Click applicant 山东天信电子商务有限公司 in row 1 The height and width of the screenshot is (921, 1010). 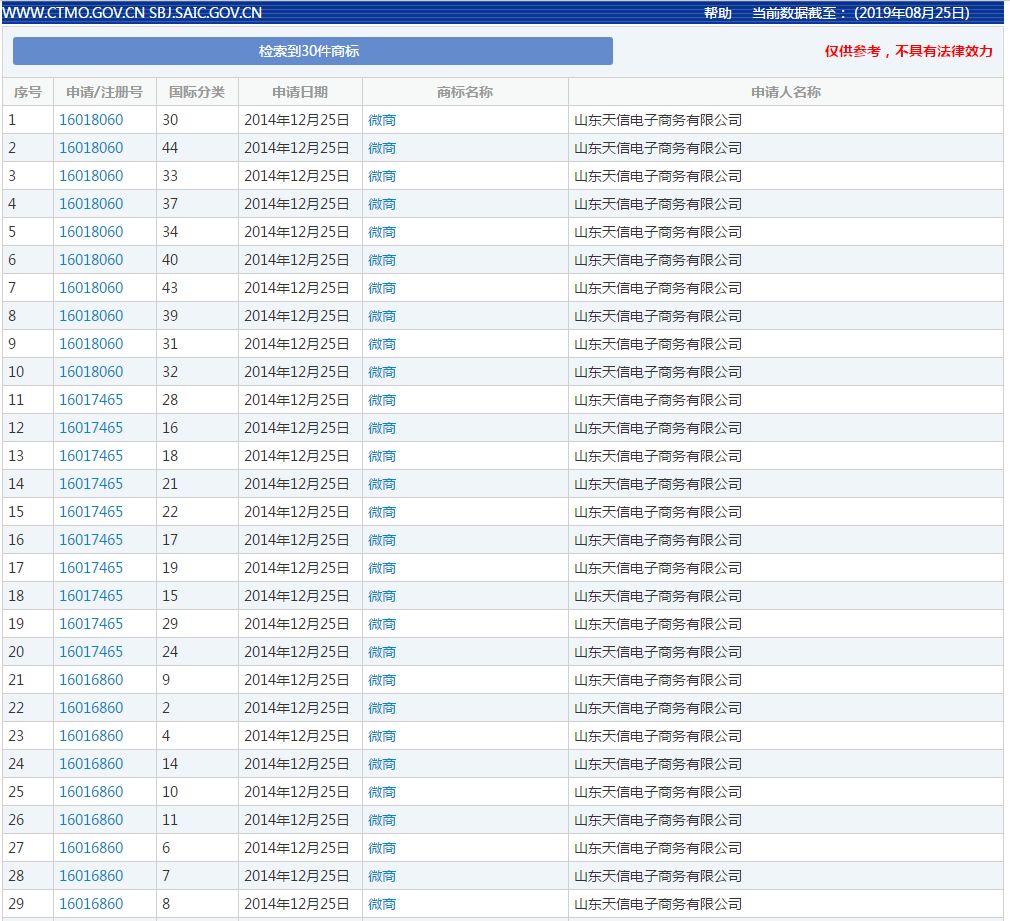tap(658, 120)
